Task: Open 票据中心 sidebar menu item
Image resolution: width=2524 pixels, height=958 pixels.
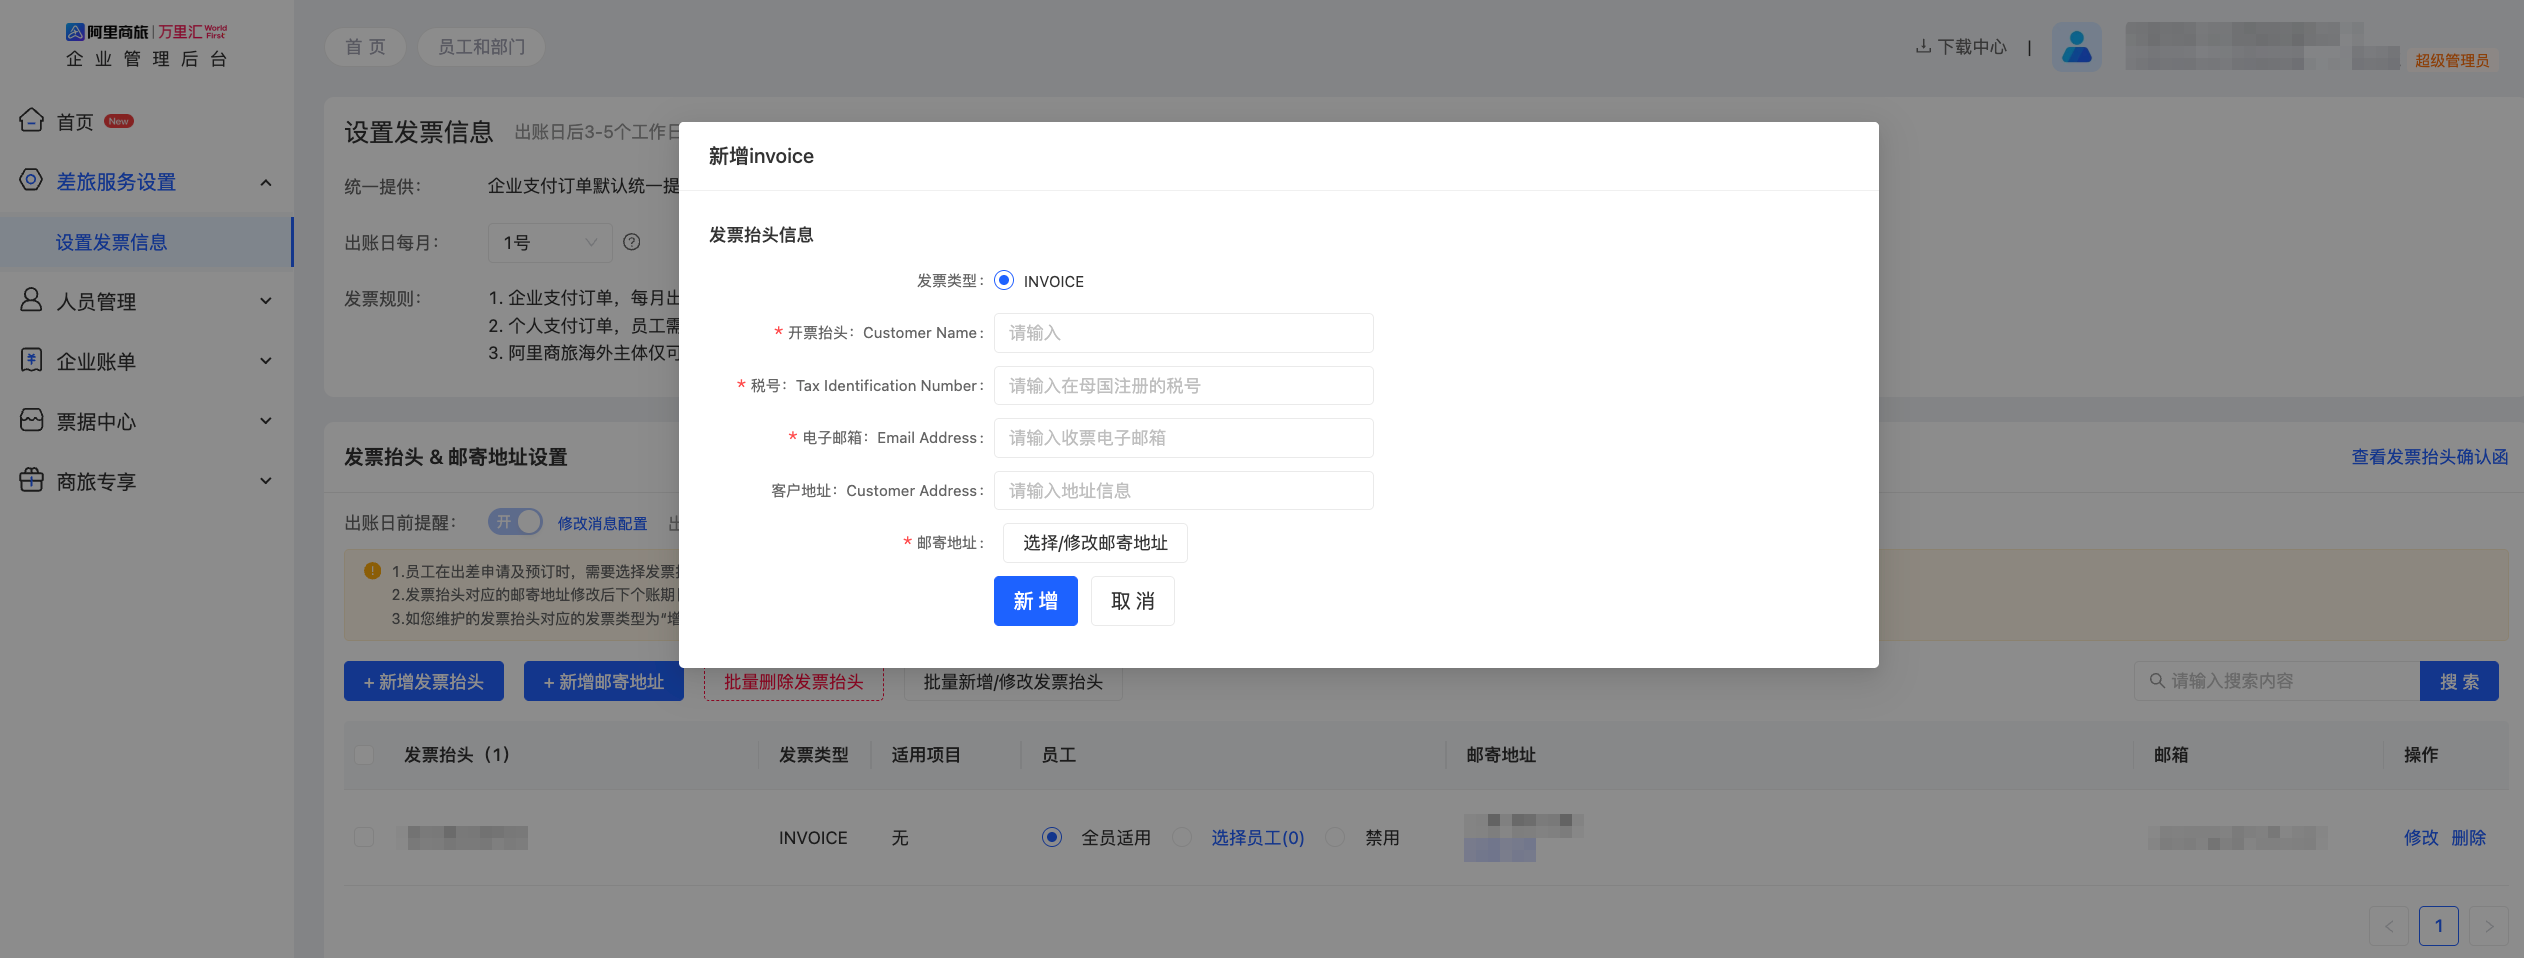Action: pos(96,422)
